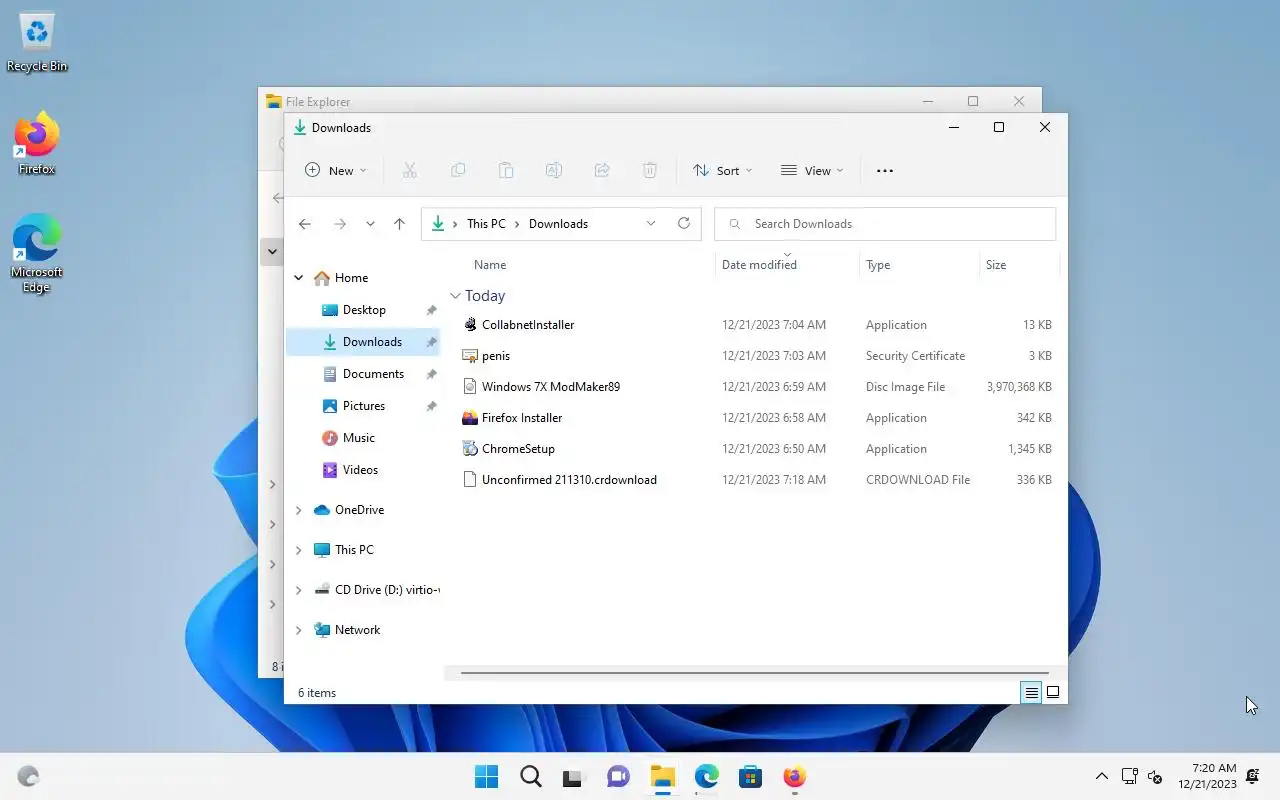Expand the This PC tree node
The image size is (1280, 800).
[x=298, y=550]
